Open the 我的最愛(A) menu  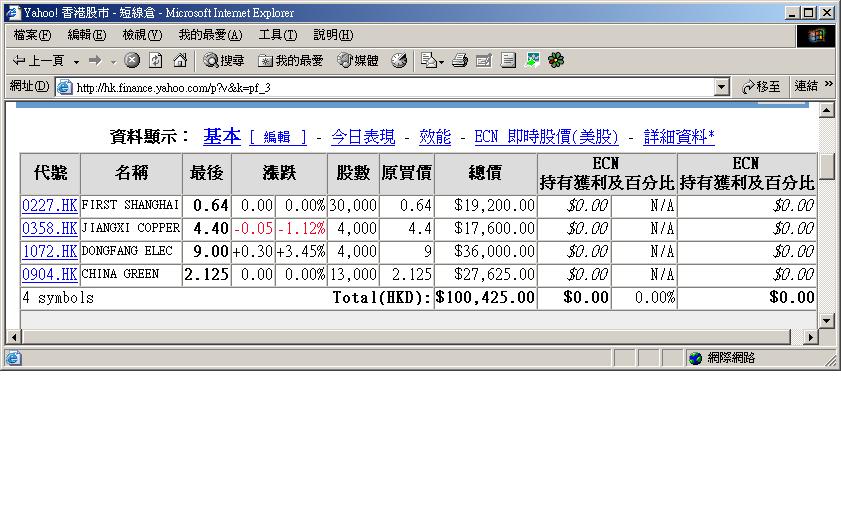[210, 35]
